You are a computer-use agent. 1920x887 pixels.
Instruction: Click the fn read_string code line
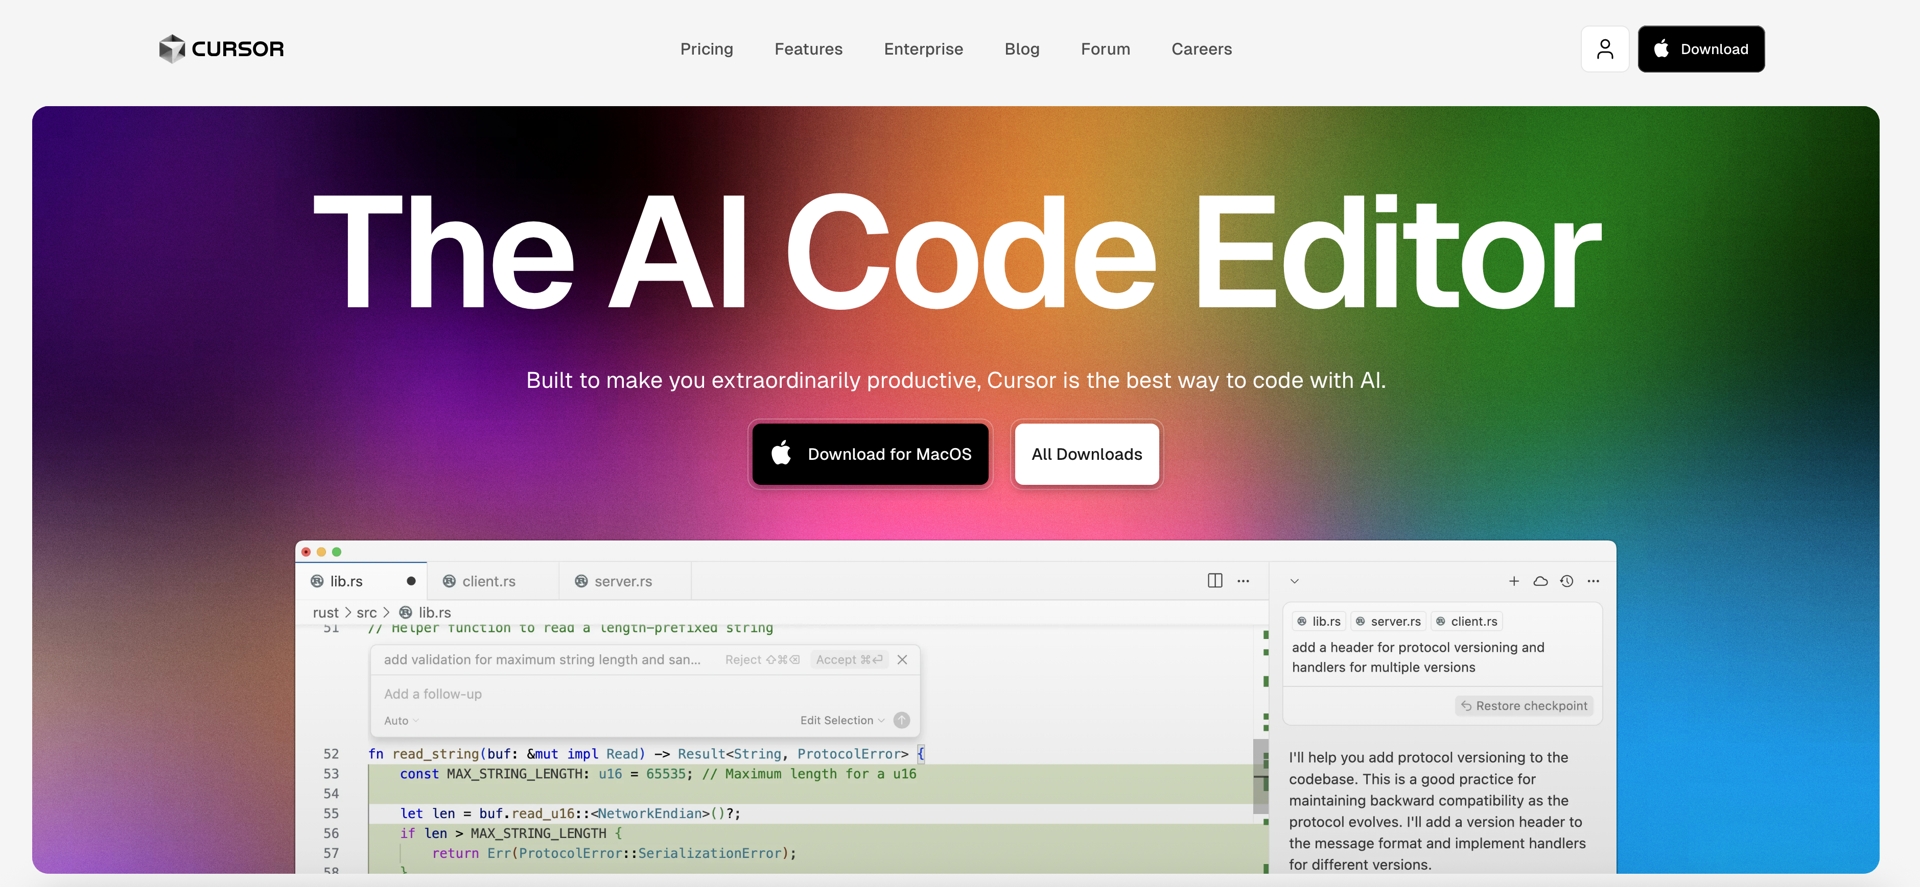click(x=647, y=754)
